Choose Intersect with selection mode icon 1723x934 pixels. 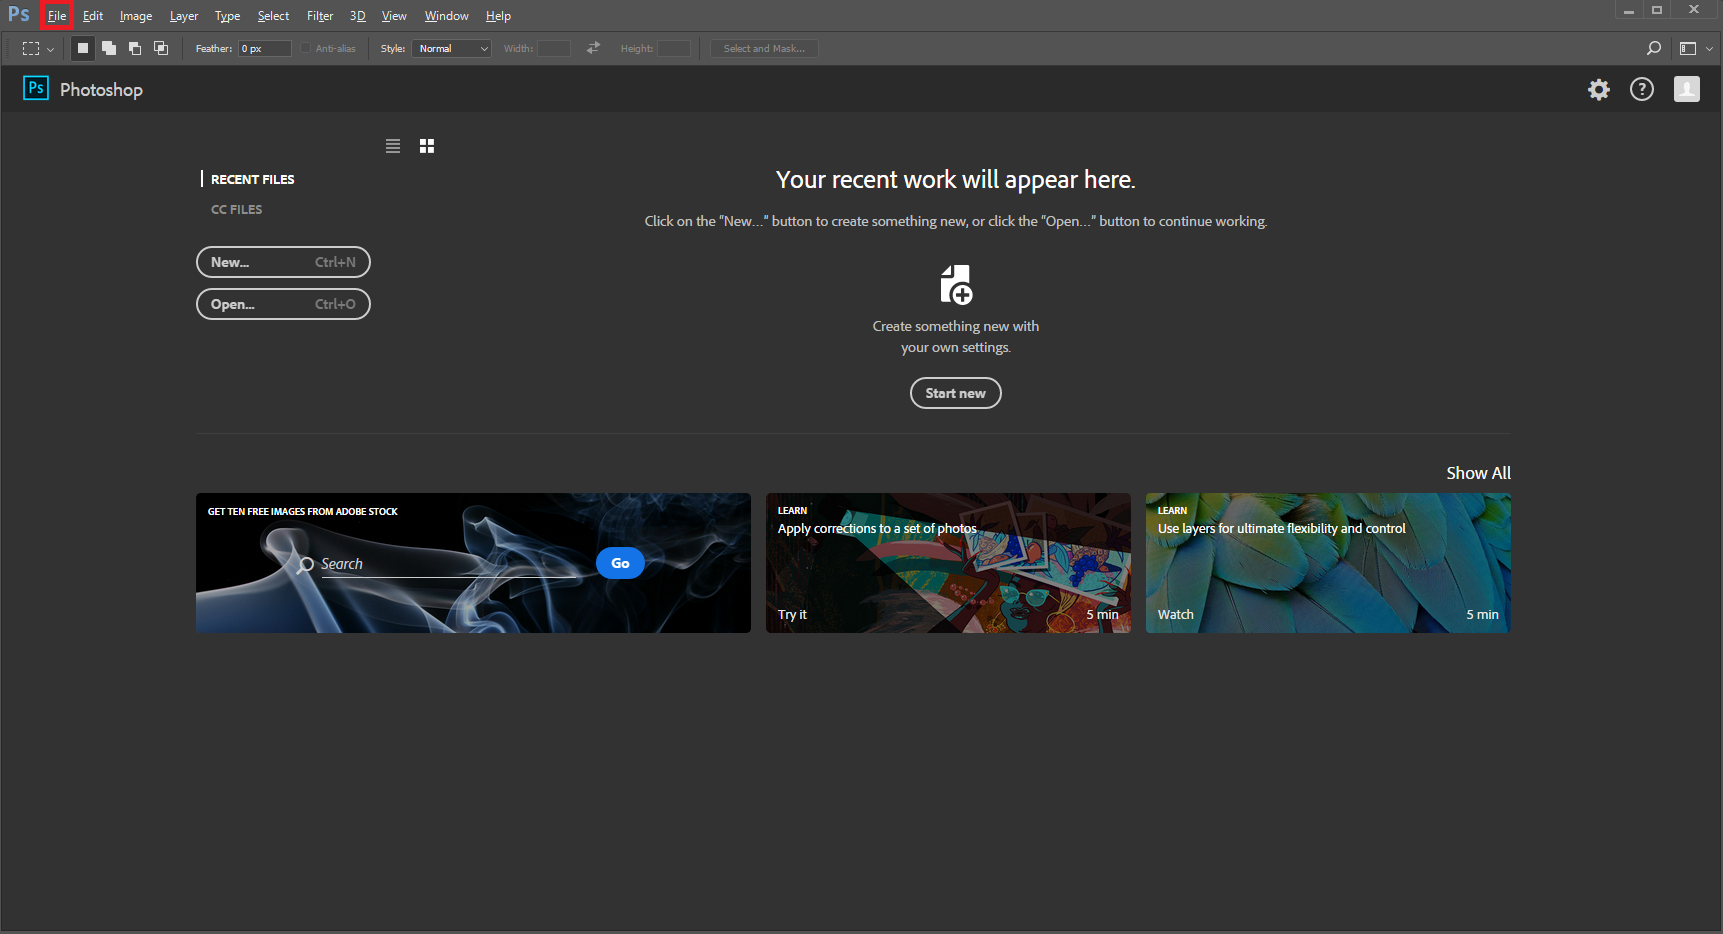point(161,48)
